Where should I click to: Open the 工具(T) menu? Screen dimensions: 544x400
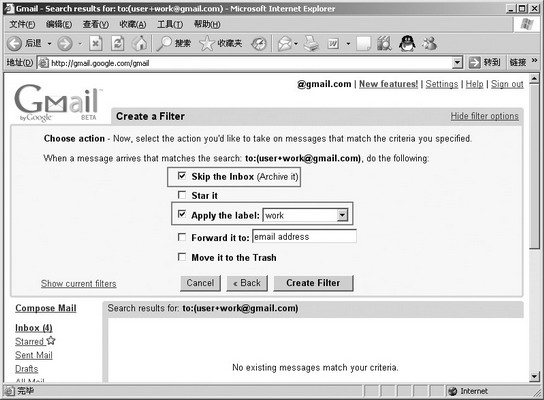point(170,24)
